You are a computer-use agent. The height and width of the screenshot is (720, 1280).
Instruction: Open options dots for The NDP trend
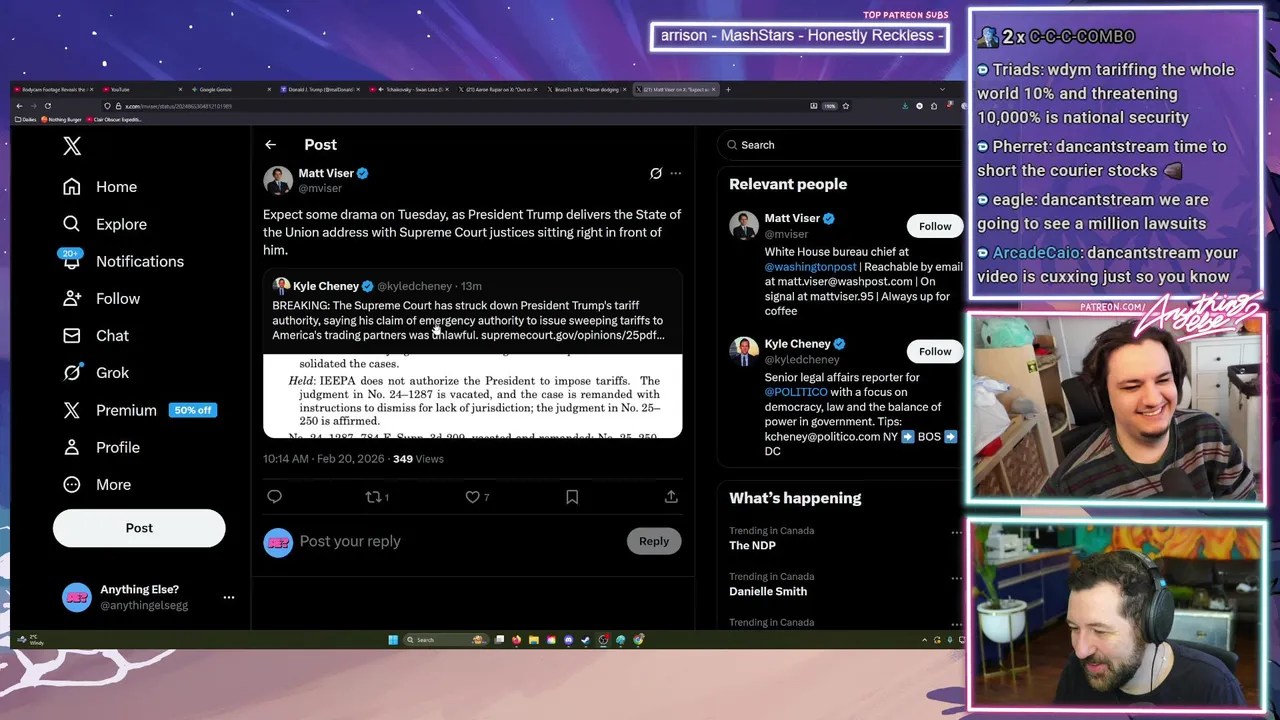click(x=956, y=532)
